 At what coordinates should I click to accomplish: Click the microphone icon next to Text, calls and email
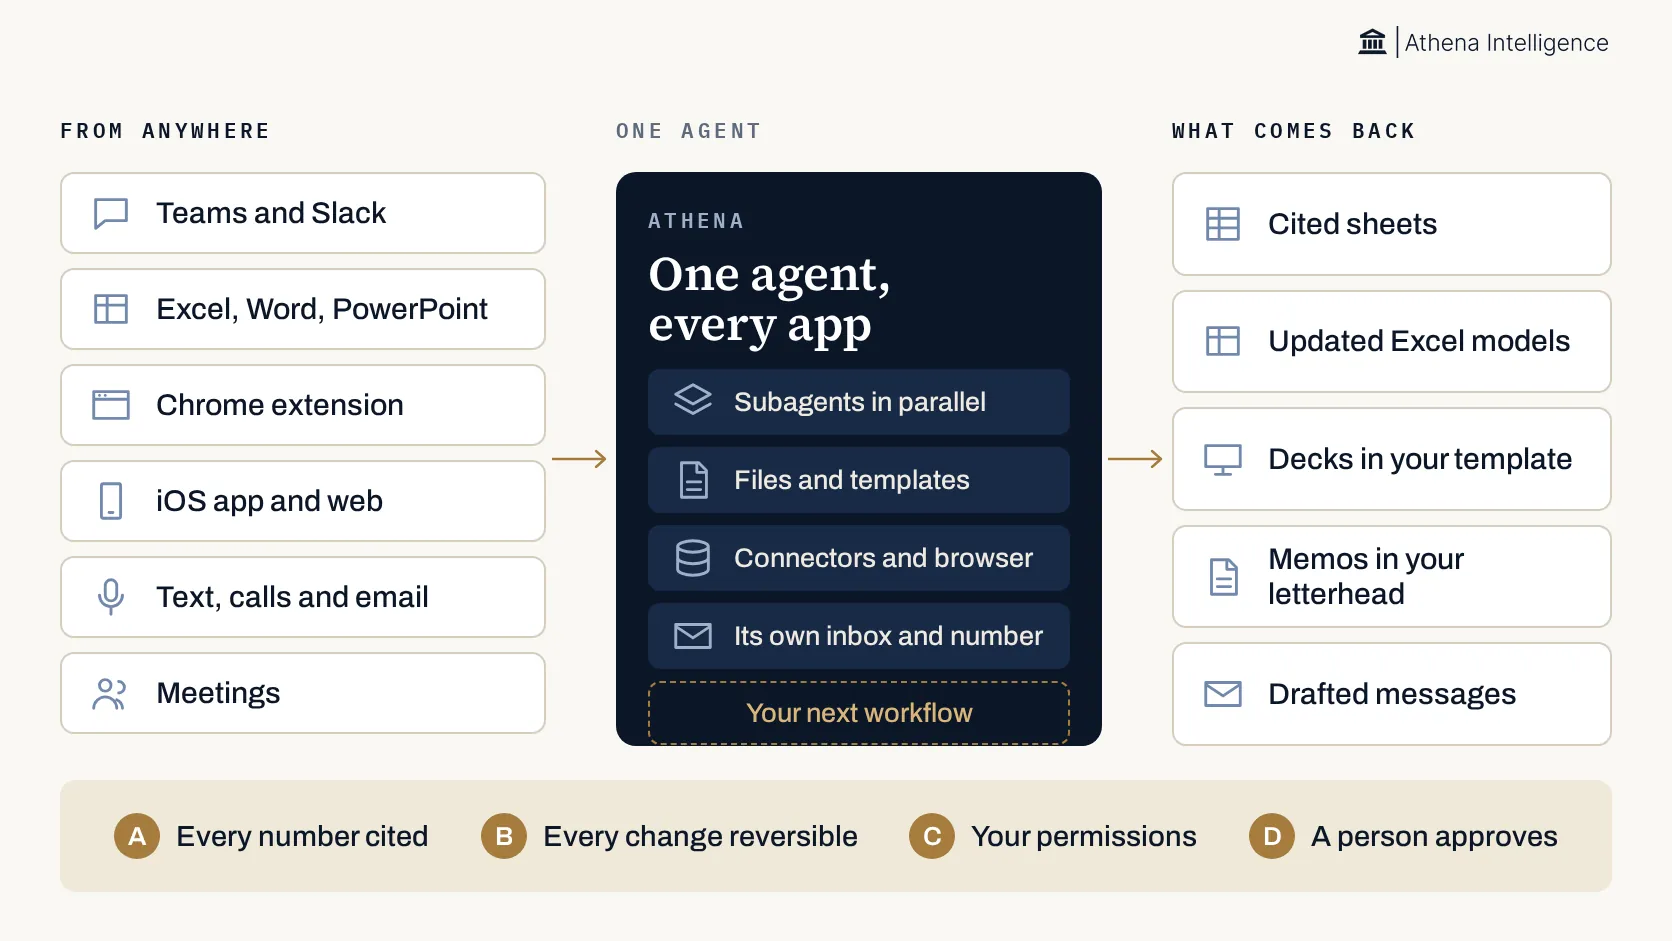pyautogui.click(x=111, y=597)
